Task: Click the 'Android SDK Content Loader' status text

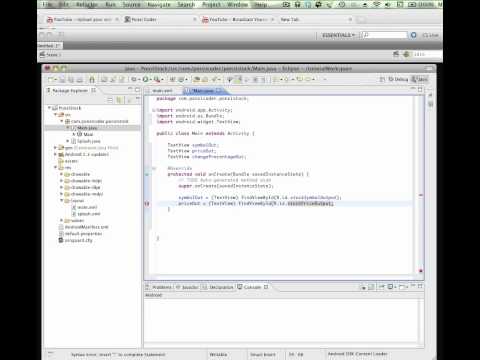Action: [357, 354]
